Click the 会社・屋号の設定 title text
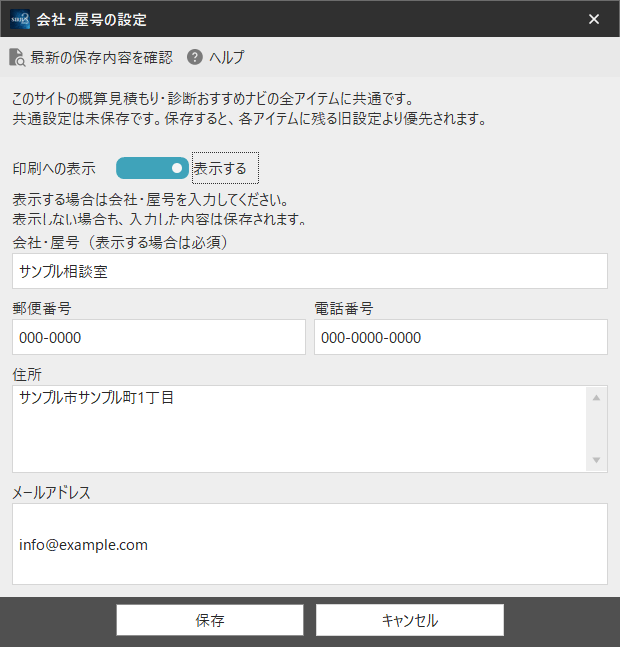The width and height of the screenshot is (620, 647). [91, 19]
